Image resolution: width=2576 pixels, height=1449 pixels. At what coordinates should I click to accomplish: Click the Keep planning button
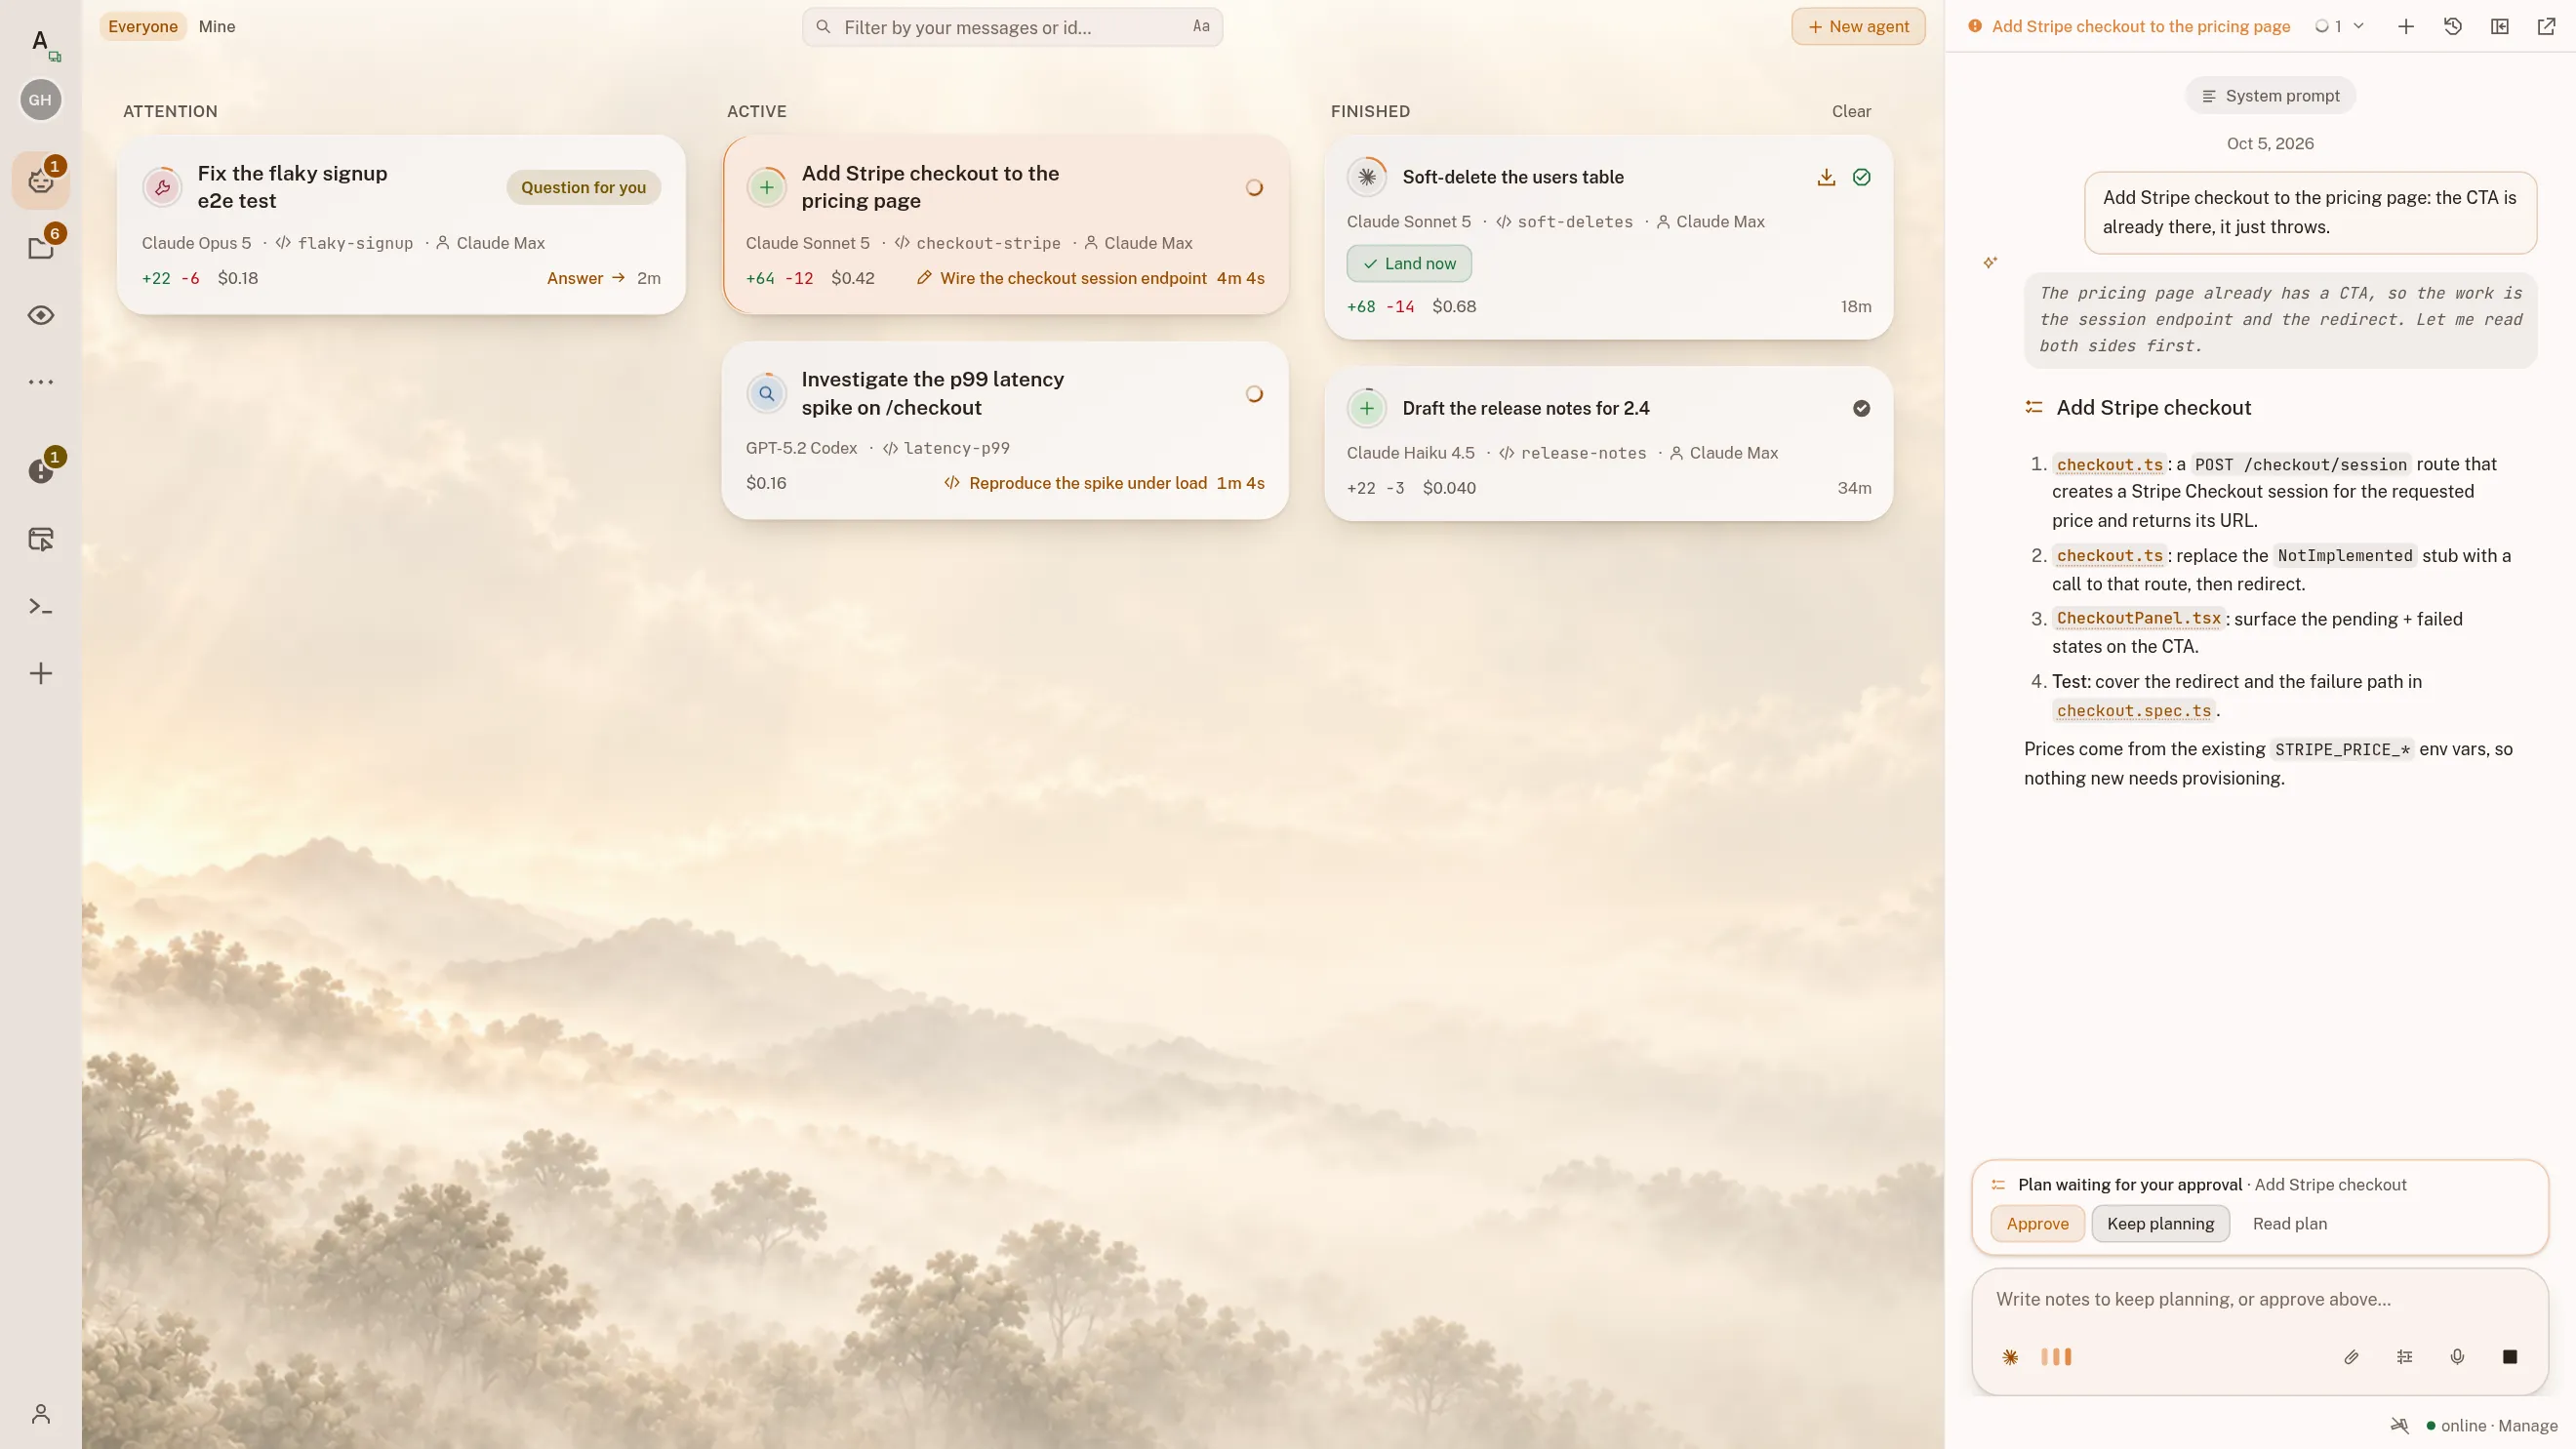(x=2160, y=1223)
